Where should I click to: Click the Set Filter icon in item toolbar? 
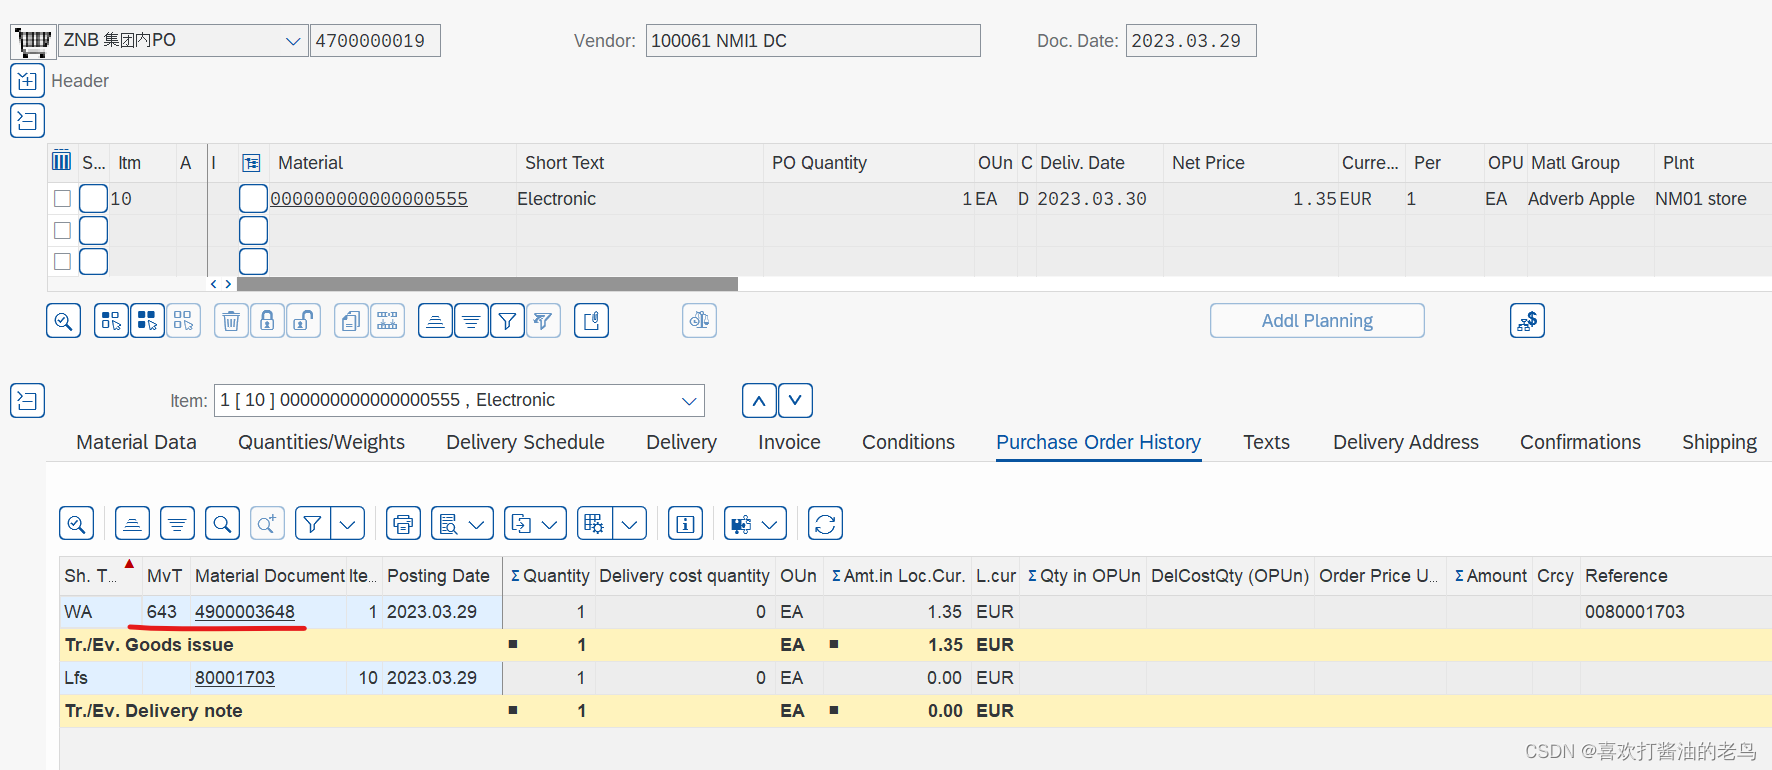point(507,321)
